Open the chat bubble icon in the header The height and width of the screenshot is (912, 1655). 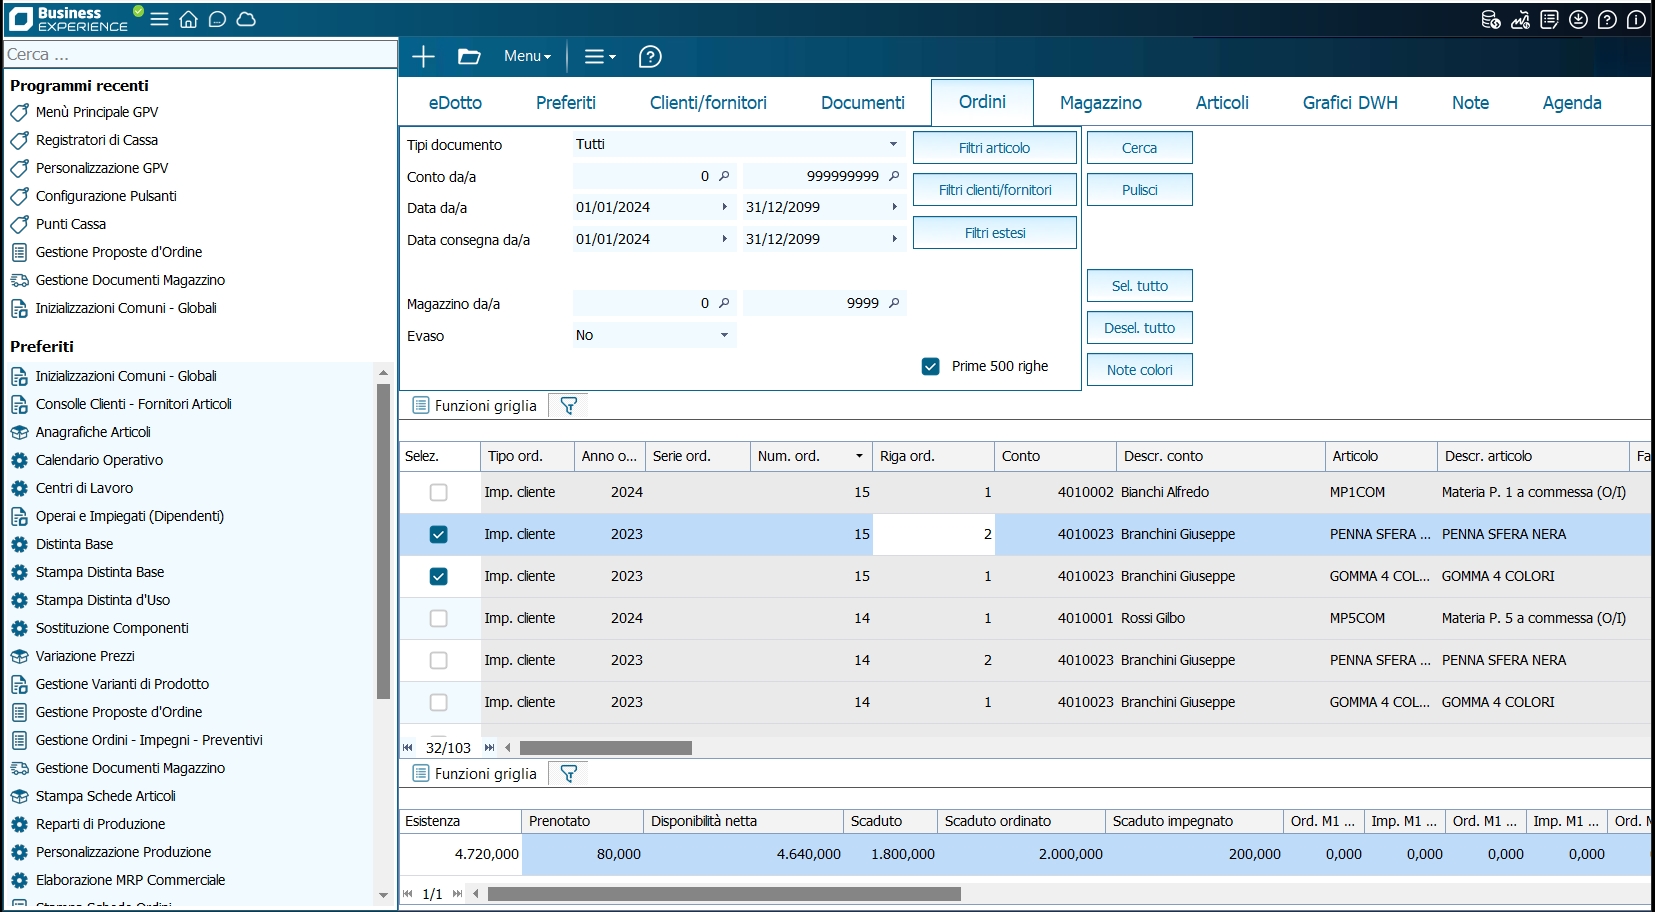(x=217, y=19)
